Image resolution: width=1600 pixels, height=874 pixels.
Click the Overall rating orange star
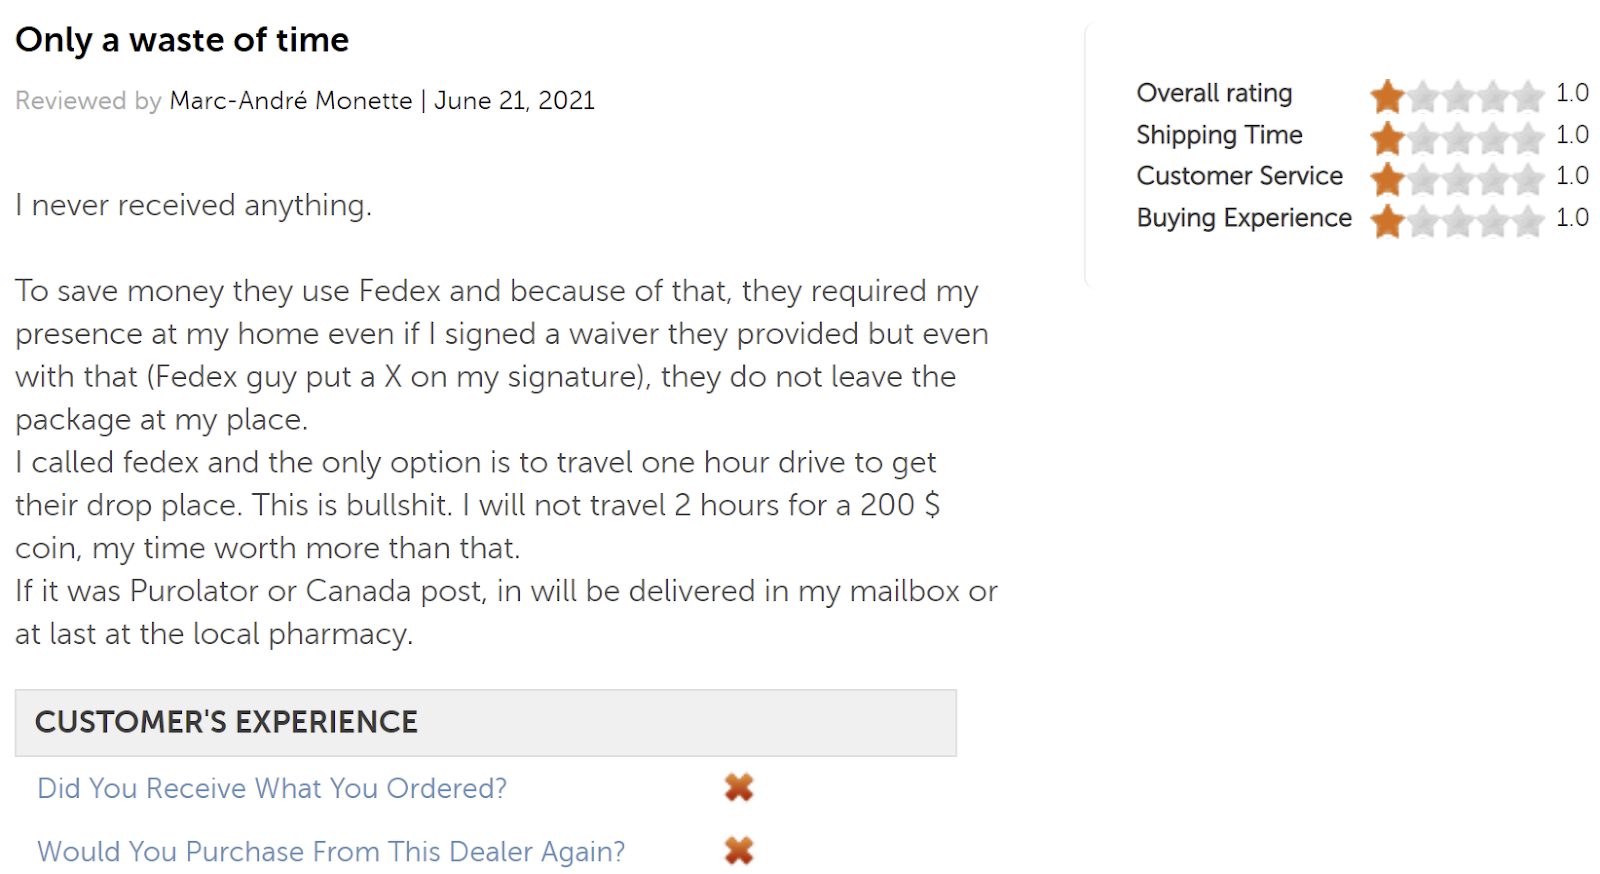[1388, 96]
